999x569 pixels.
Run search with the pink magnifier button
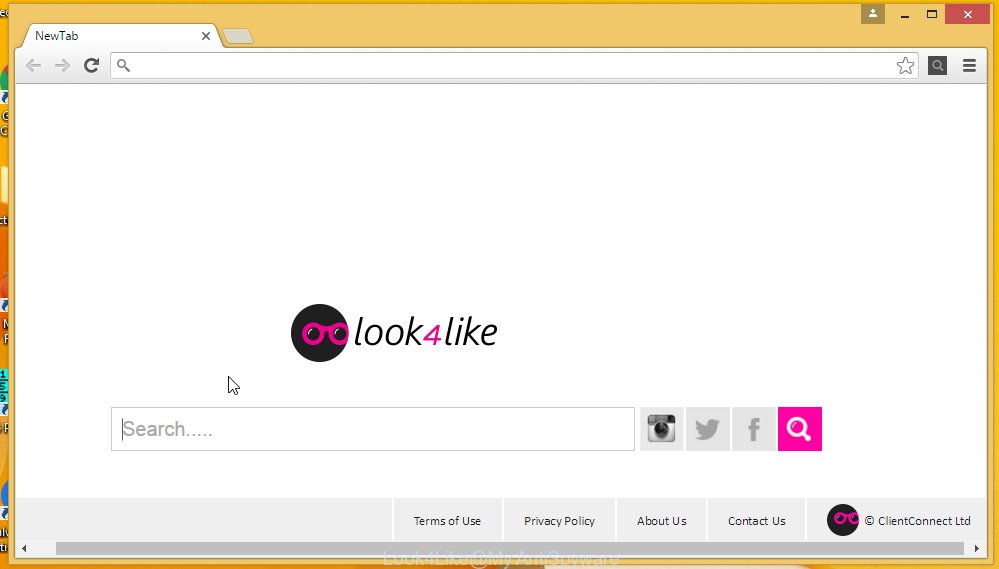click(800, 429)
